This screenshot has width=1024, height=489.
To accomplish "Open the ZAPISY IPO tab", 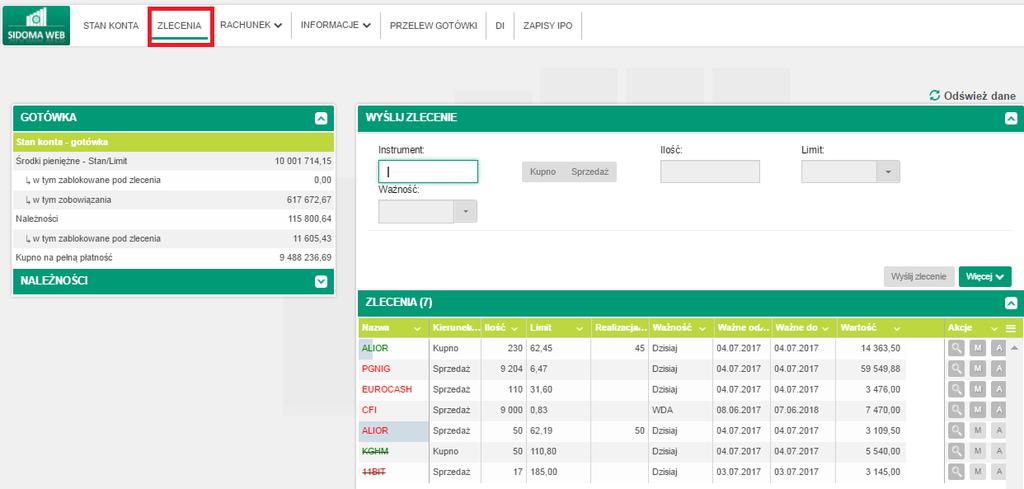I will coord(547,25).
